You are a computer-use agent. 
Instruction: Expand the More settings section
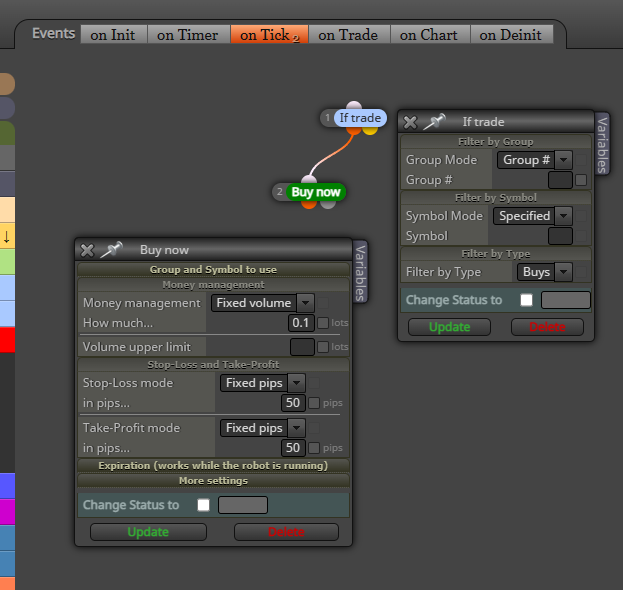click(213, 481)
